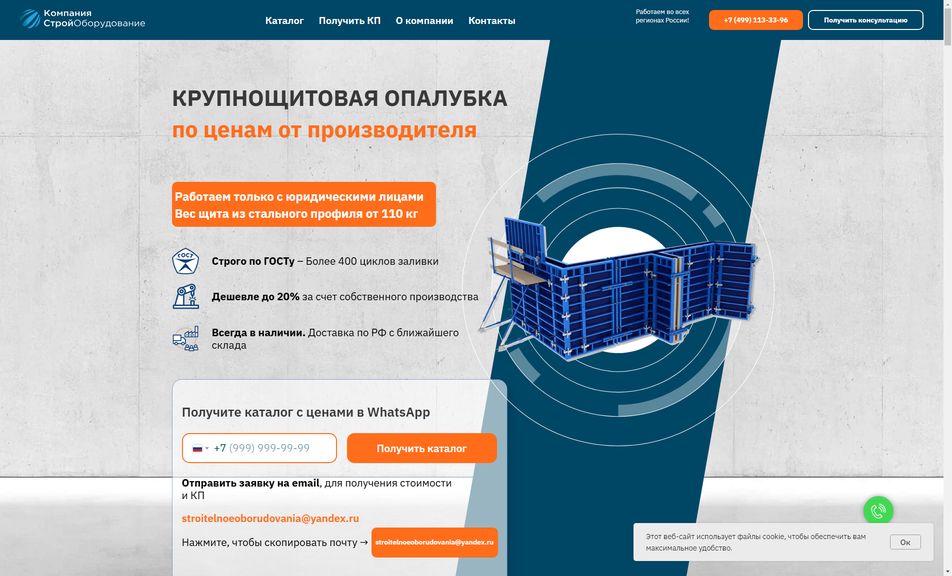The image size is (952, 576).
Task: Focus the phone number input field
Action: pyautogui.click(x=259, y=448)
